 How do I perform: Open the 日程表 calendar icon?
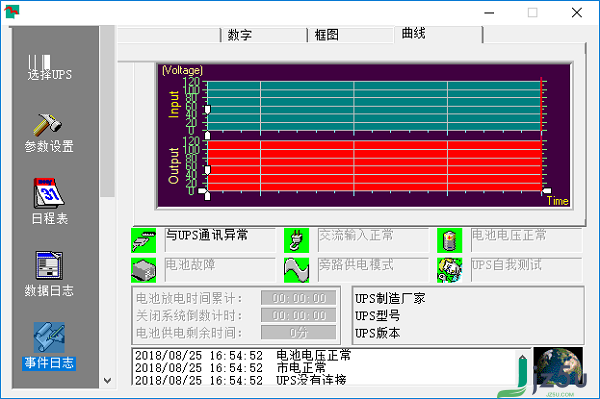49,201
